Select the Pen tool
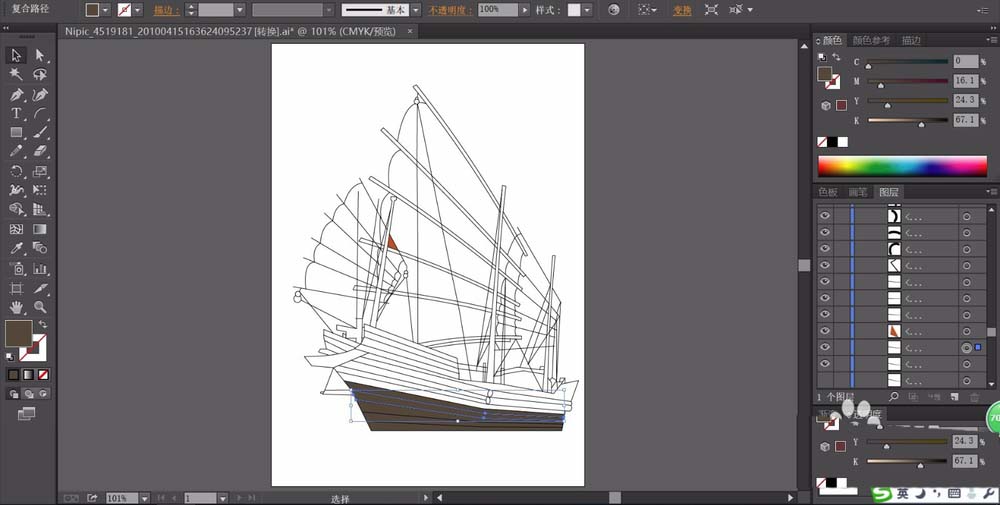The image size is (1000, 505). [17, 94]
